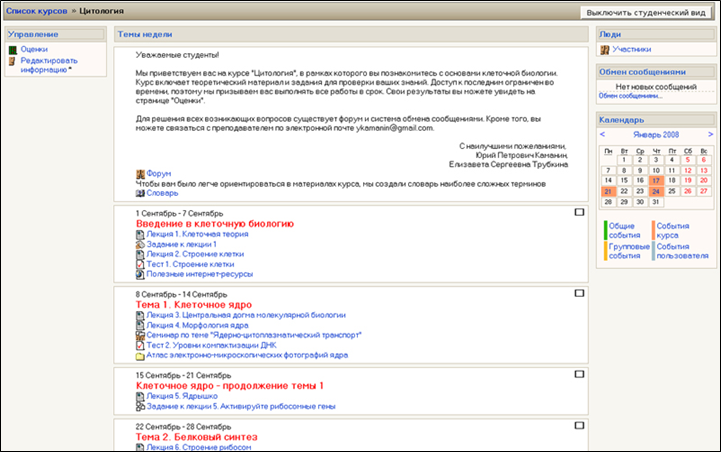Open Тест 1. Строение клетки

[x=190, y=264]
